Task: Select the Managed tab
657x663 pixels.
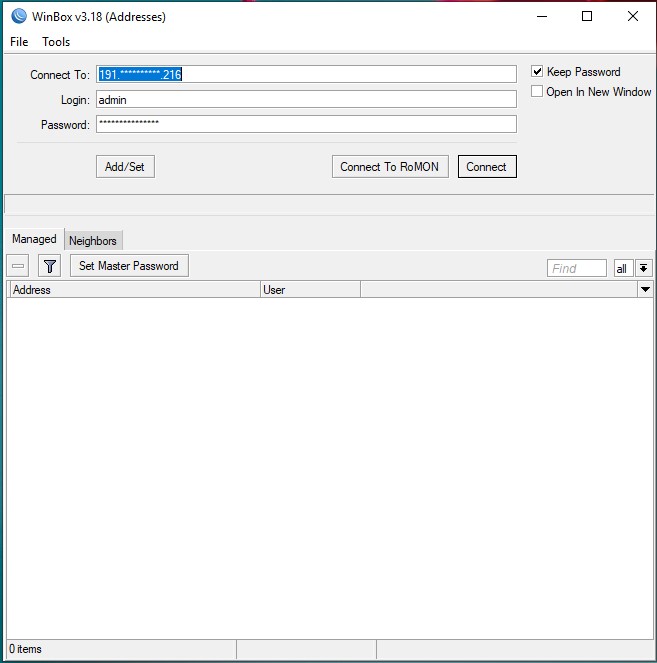Action: pos(34,239)
